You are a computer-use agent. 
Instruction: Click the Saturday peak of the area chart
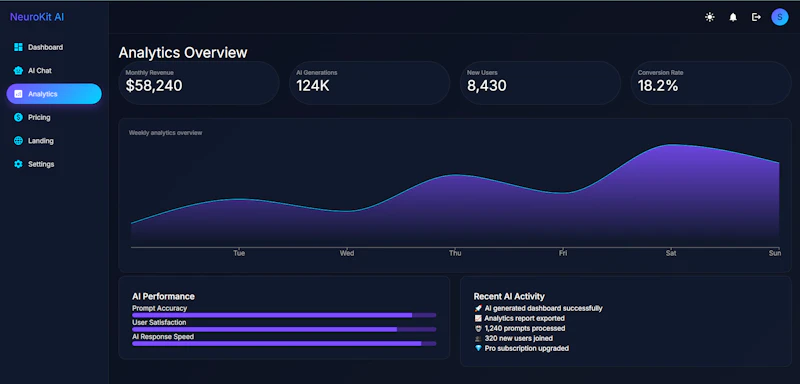(671, 145)
